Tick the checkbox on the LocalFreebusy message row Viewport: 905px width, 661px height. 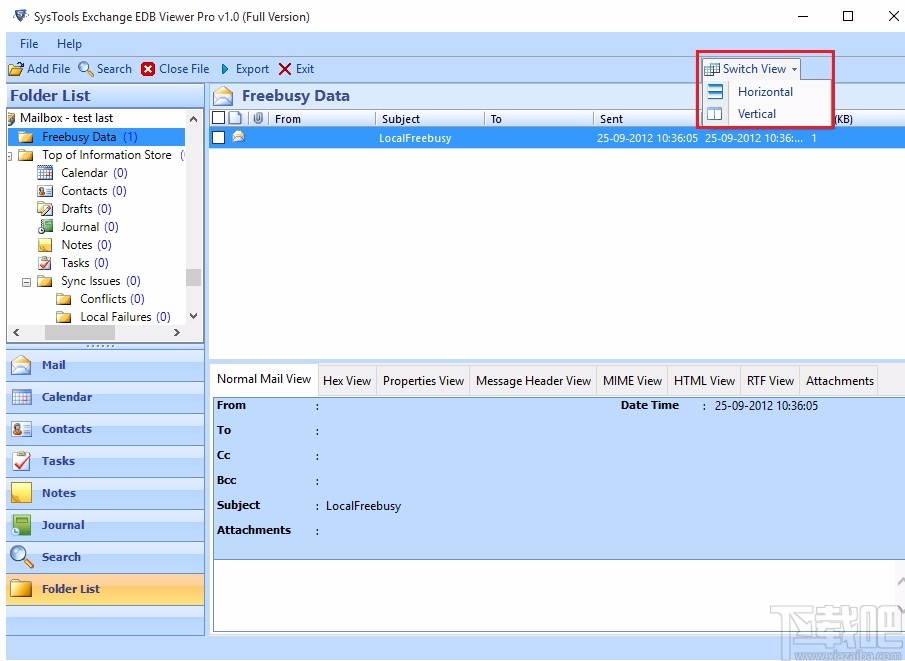click(217, 138)
